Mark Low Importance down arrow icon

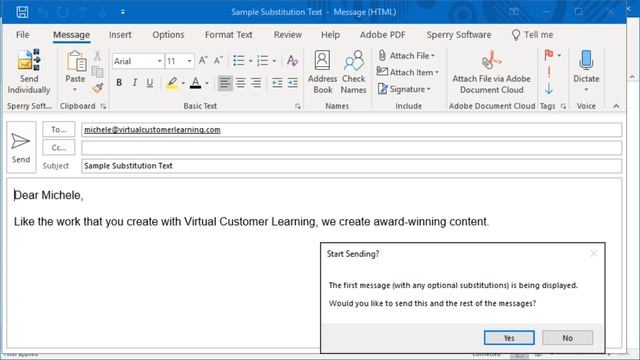(549, 89)
